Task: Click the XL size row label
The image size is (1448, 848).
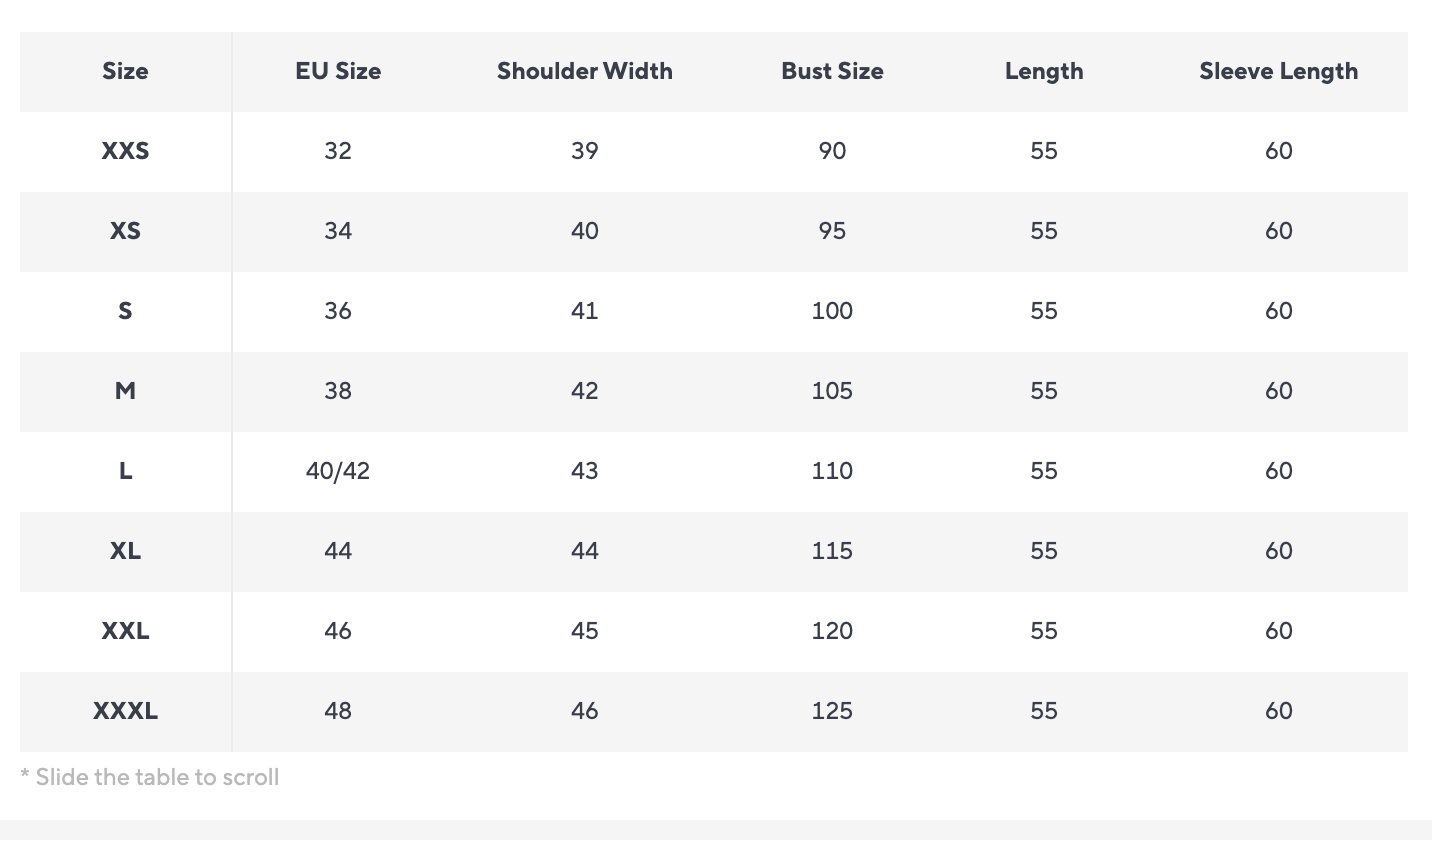Action: click(x=125, y=551)
